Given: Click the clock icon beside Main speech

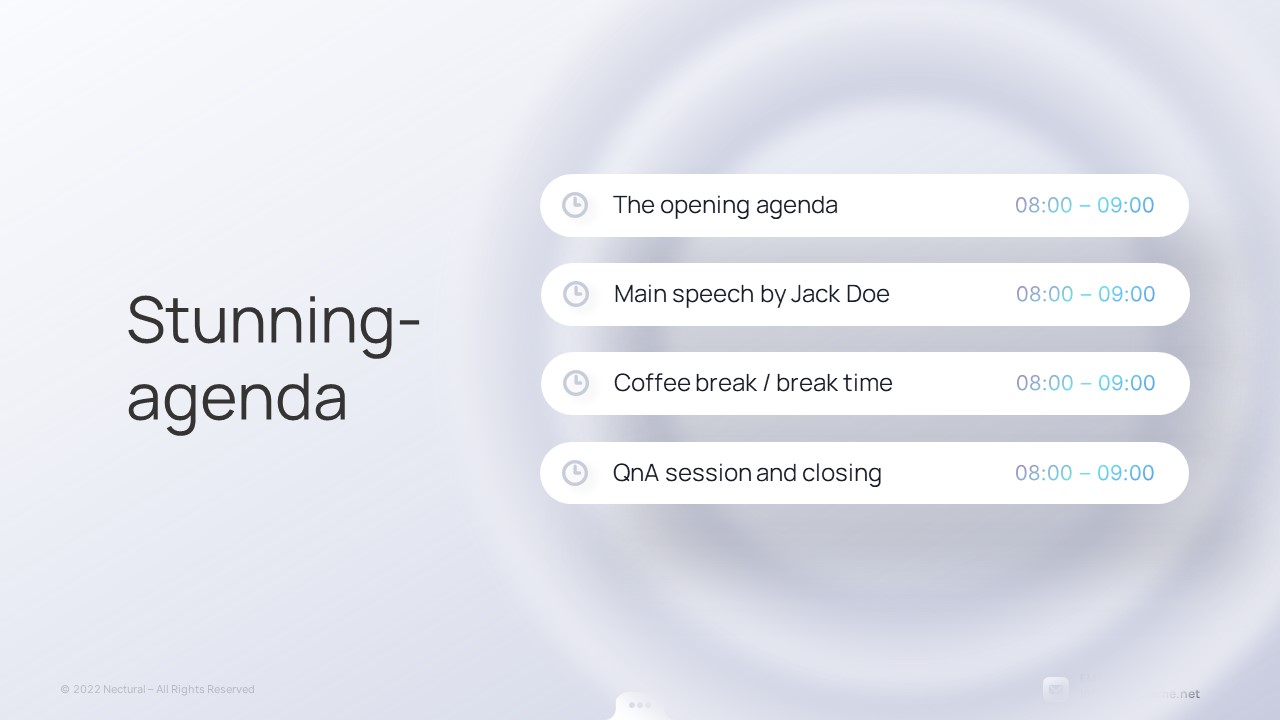Looking at the screenshot, I should tap(576, 294).
